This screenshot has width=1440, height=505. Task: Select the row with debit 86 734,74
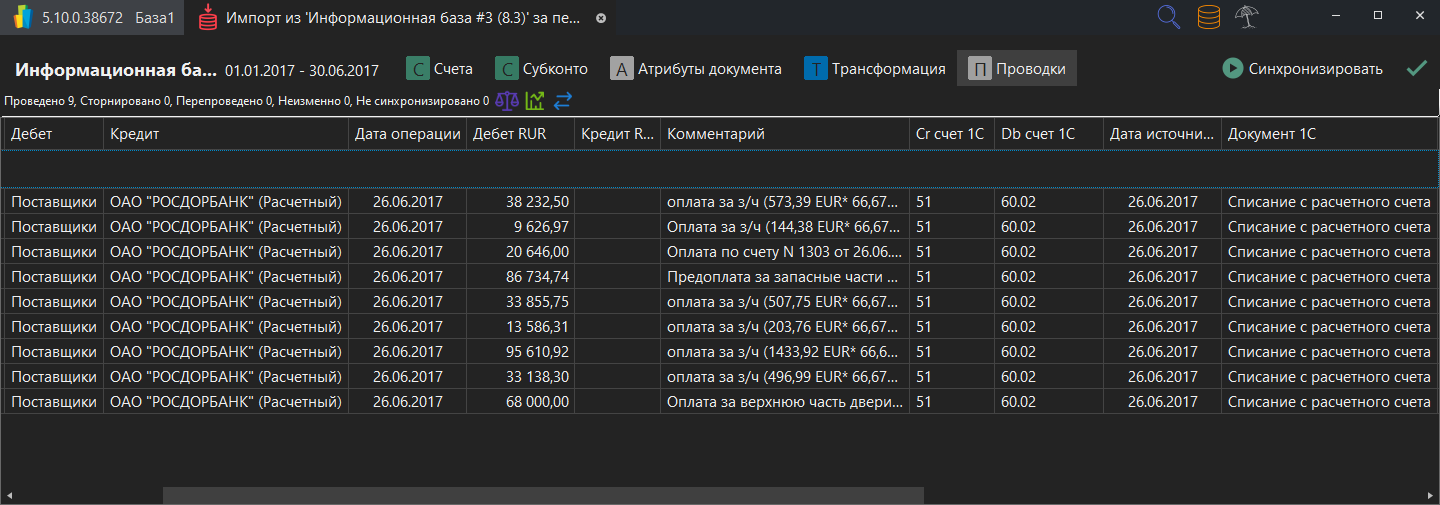(537, 277)
